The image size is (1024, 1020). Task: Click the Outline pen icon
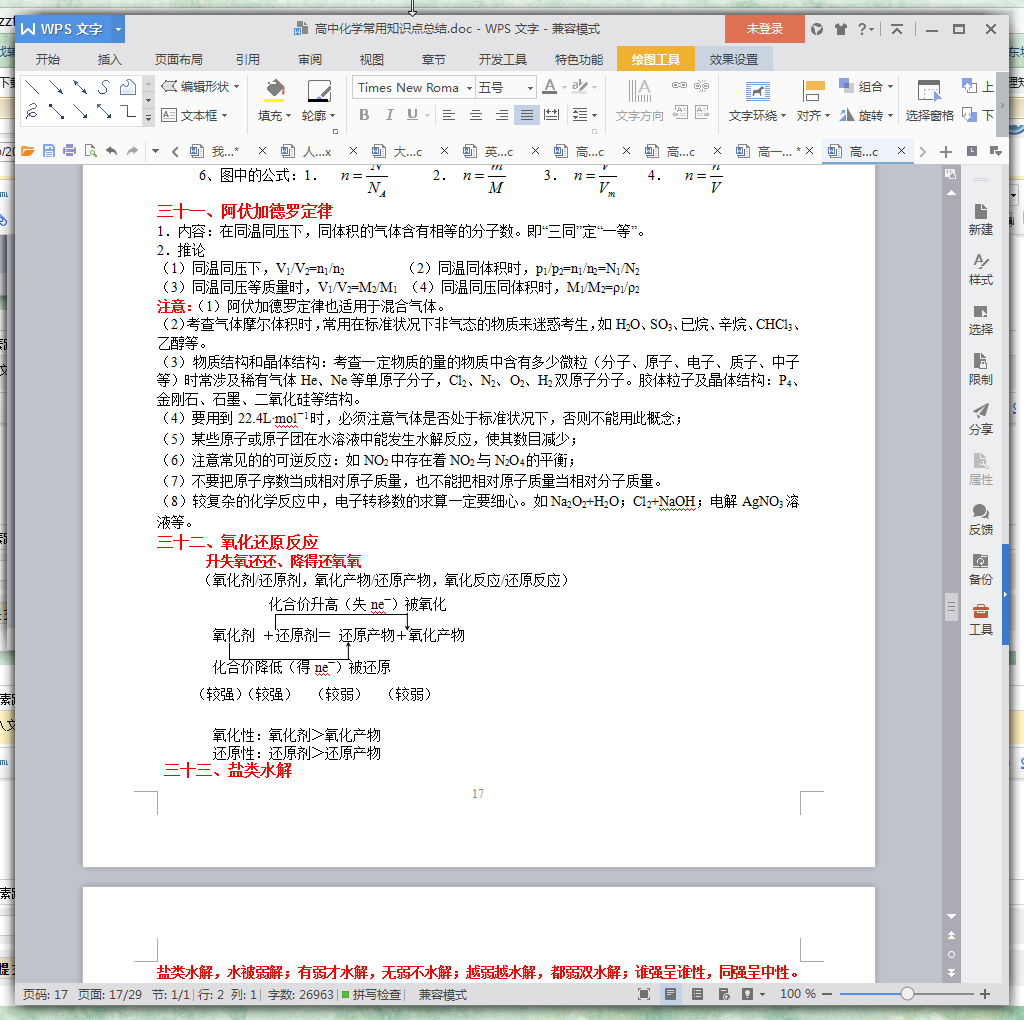[x=319, y=91]
